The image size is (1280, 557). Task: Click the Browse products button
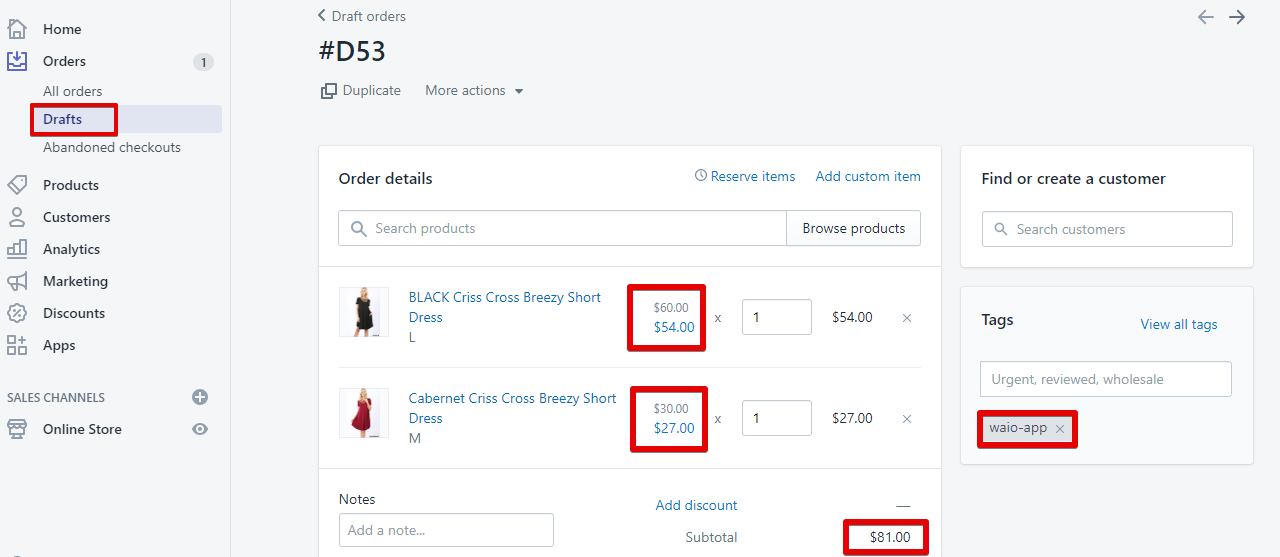click(x=854, y=228)
